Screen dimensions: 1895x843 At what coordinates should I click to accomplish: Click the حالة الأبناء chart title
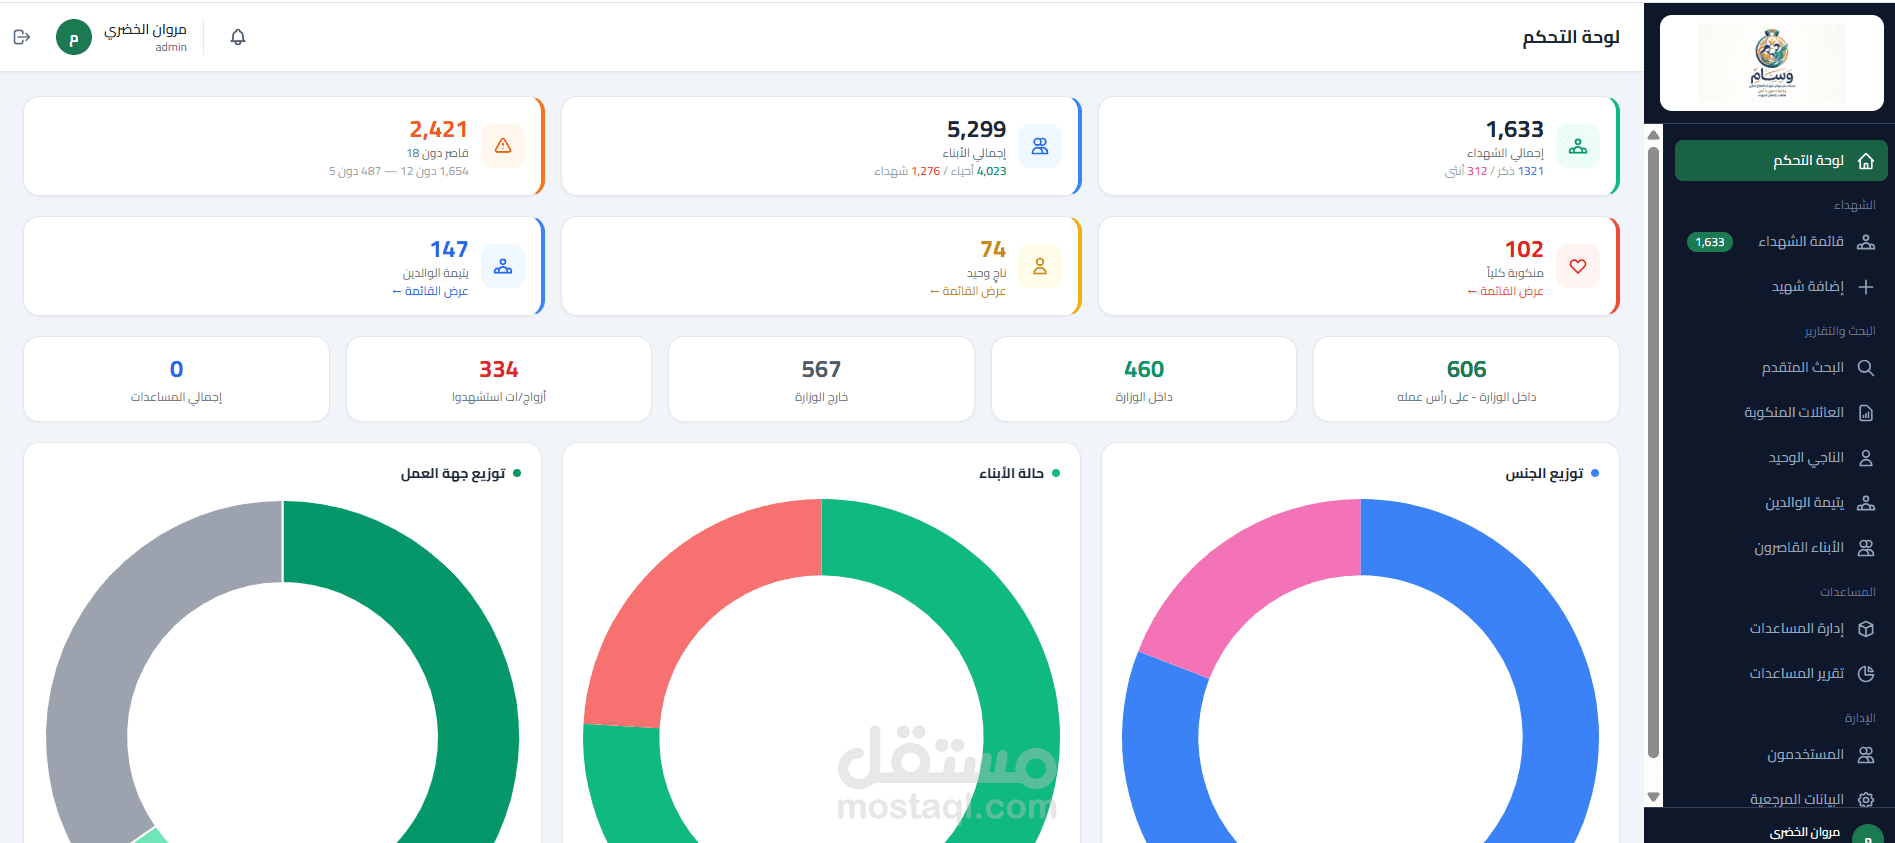coord(1011,473)
